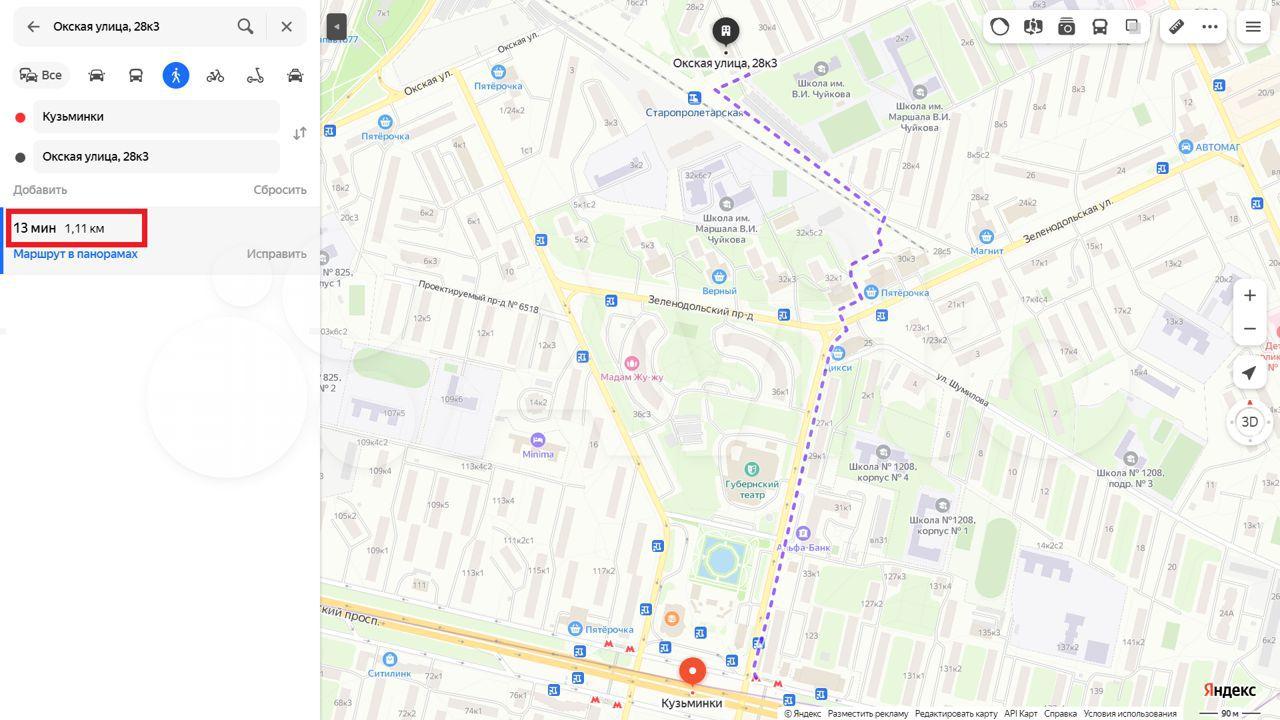Collapse the left side panel

click(336, 27)
